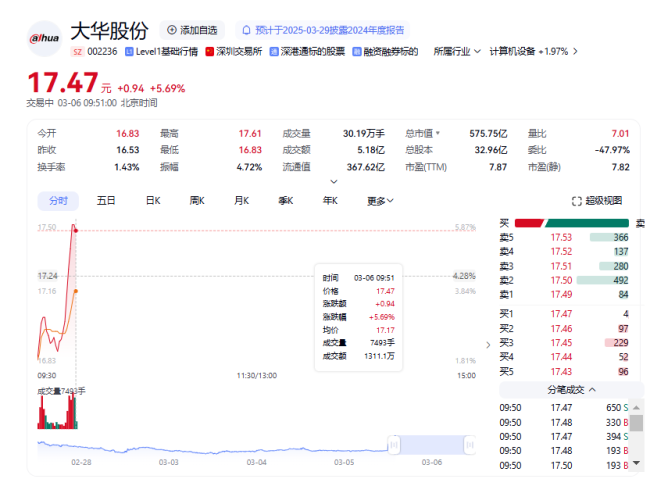
Task: Click the stock code 002236
Action: [102, 51]
